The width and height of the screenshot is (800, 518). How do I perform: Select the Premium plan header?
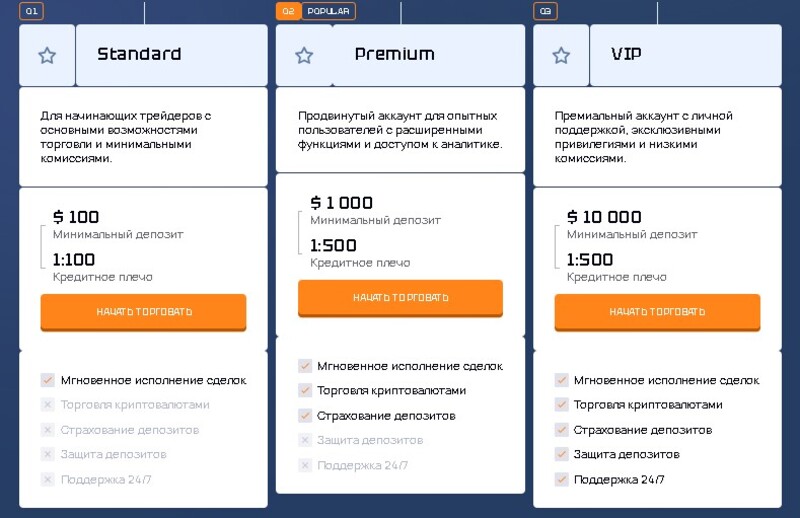pyautogui.click(x=429, y=55)
